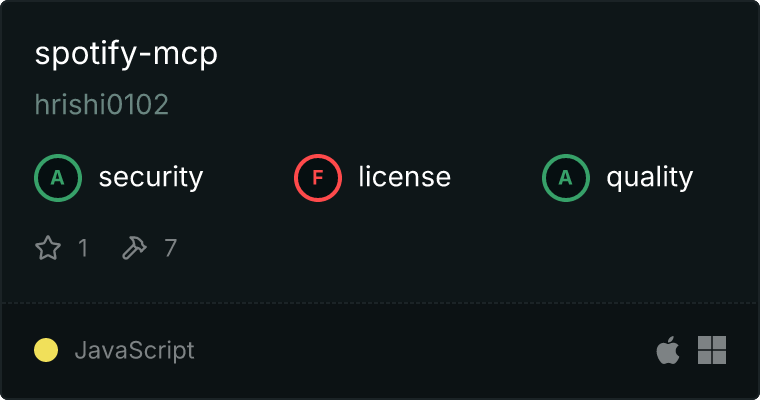Click the dashed divider above footer
760x400 pixels.
(380, 303)
